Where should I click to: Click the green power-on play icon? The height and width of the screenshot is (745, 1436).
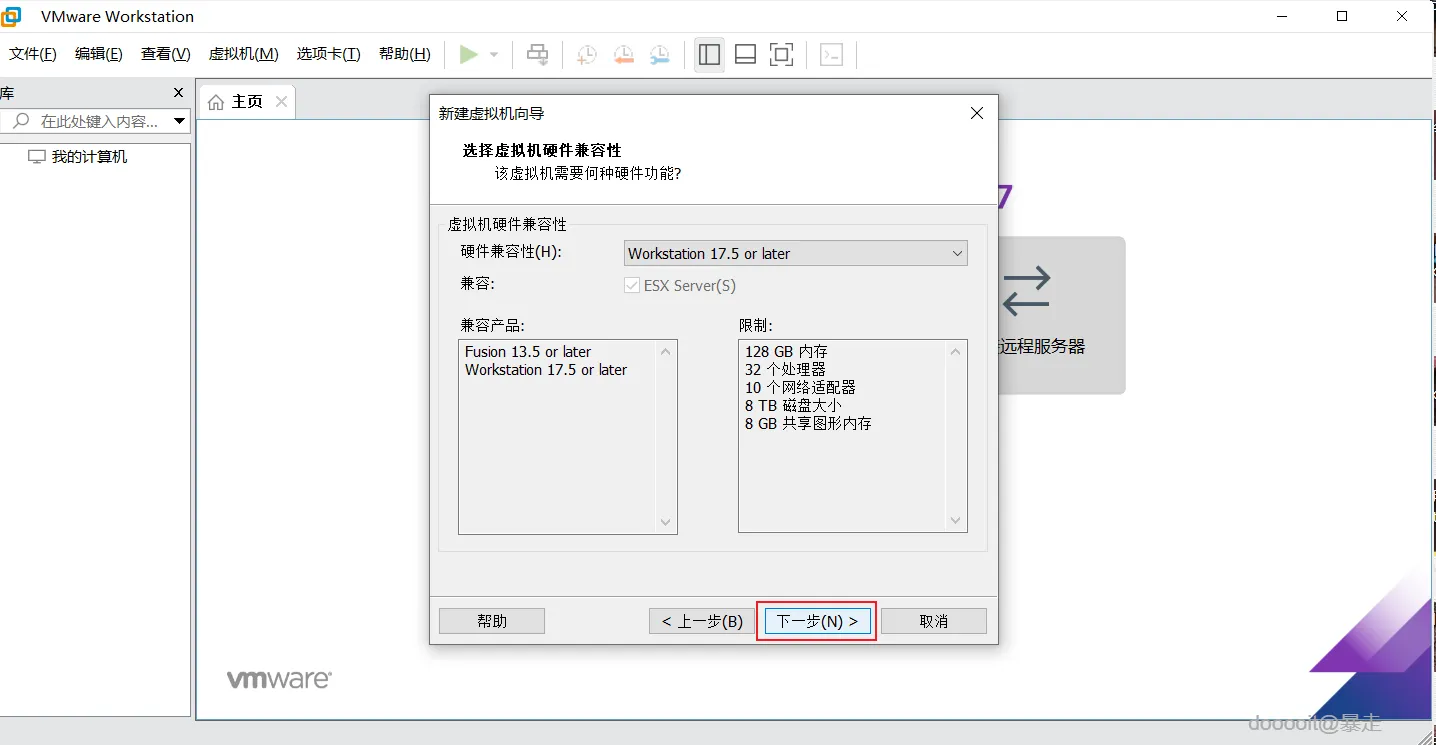(468, 54)
